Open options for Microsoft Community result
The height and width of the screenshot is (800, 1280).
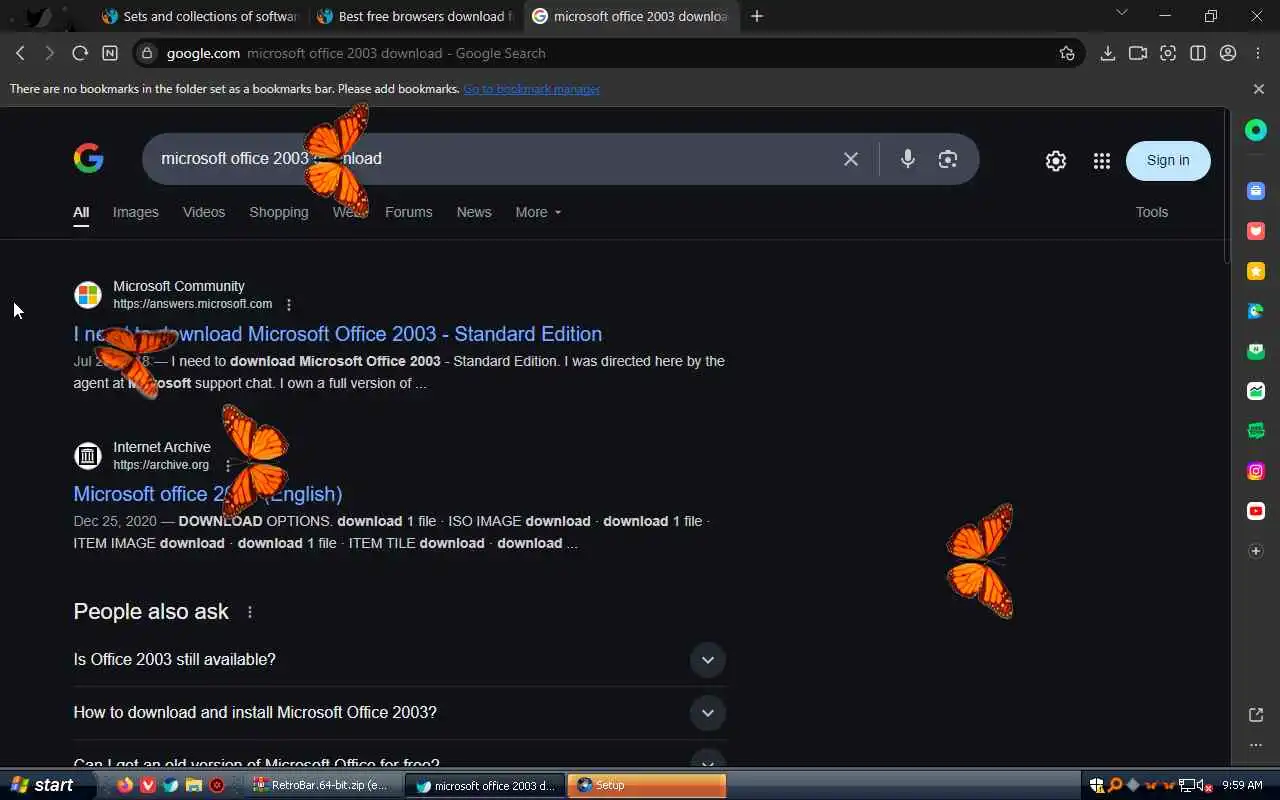point(289,305)
